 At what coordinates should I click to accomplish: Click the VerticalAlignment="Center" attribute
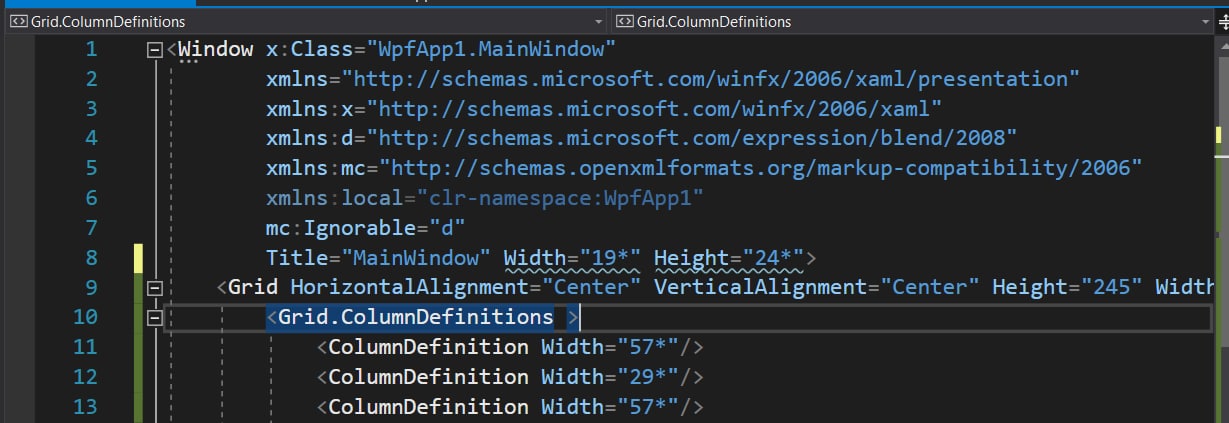817,288
